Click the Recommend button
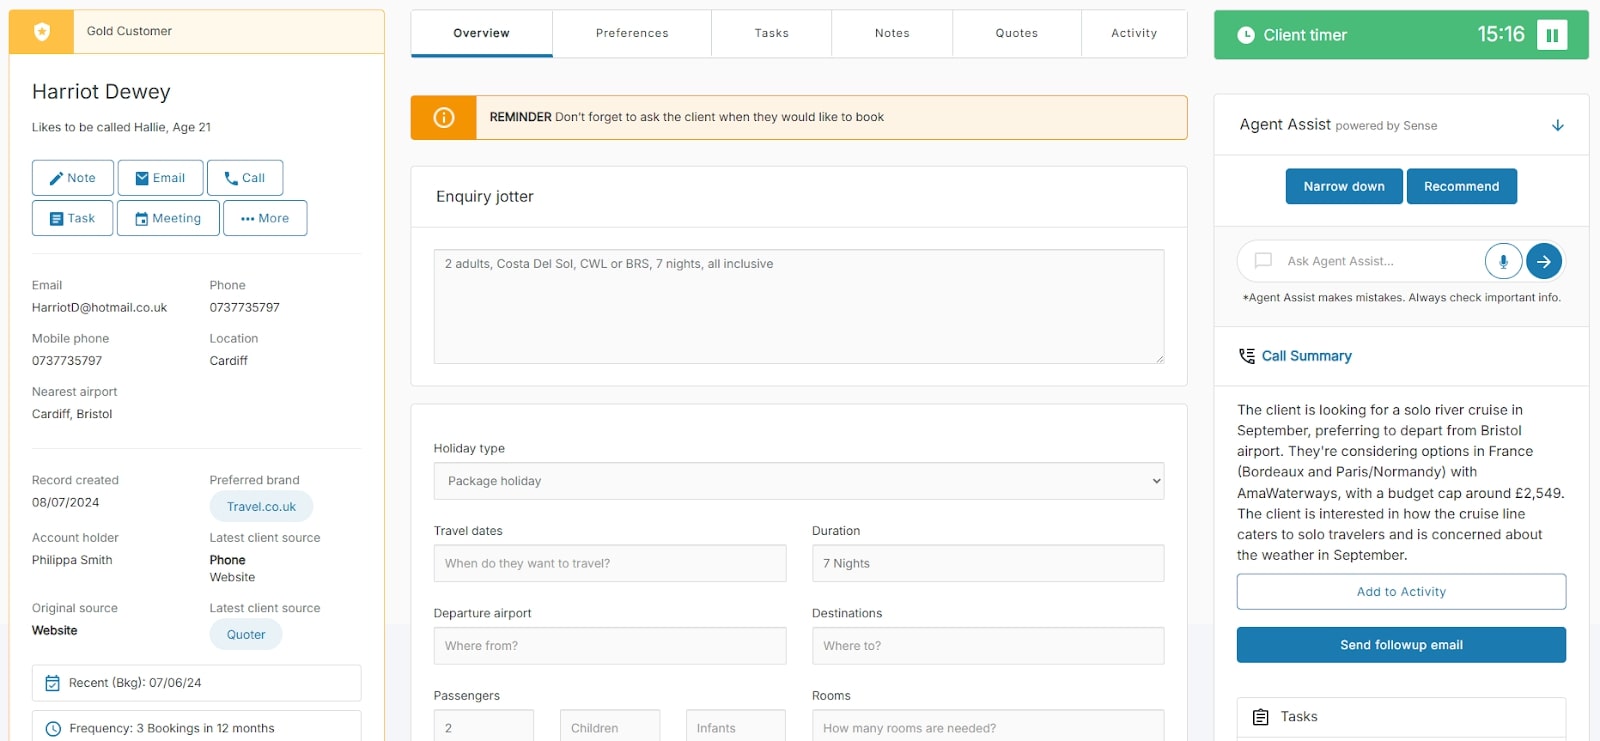Viewport: 1600px width, 741px height. pyautogui.click(x=1461, y=187)
